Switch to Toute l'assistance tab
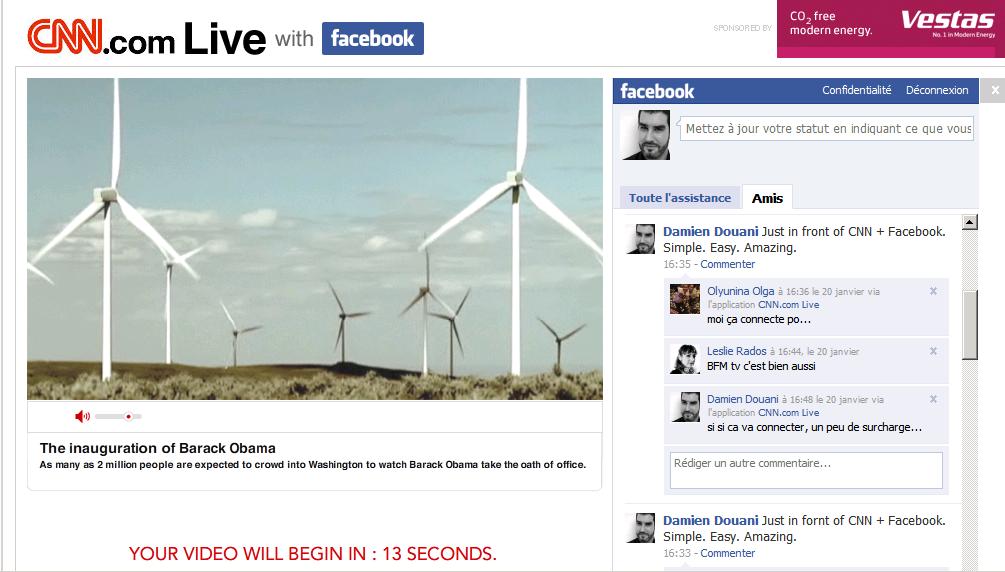 coord(679,198)
